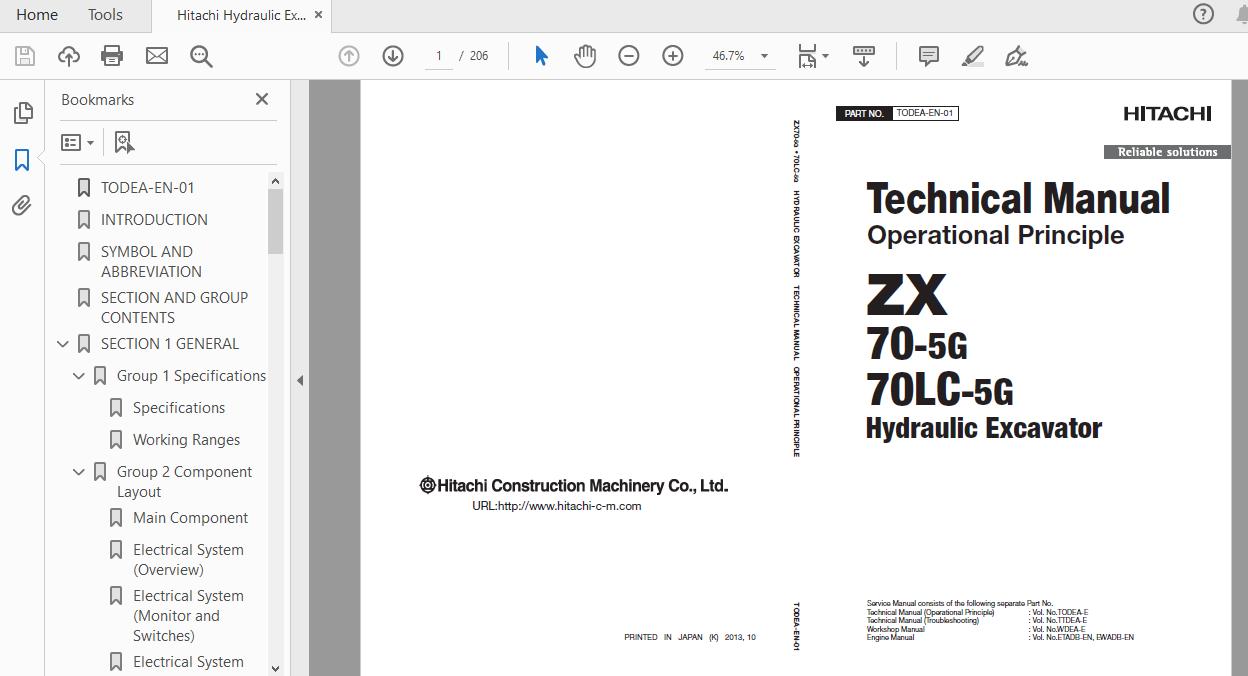Go to next page arrow
The image size is (1248, 676).
click(x=393, y=56)
